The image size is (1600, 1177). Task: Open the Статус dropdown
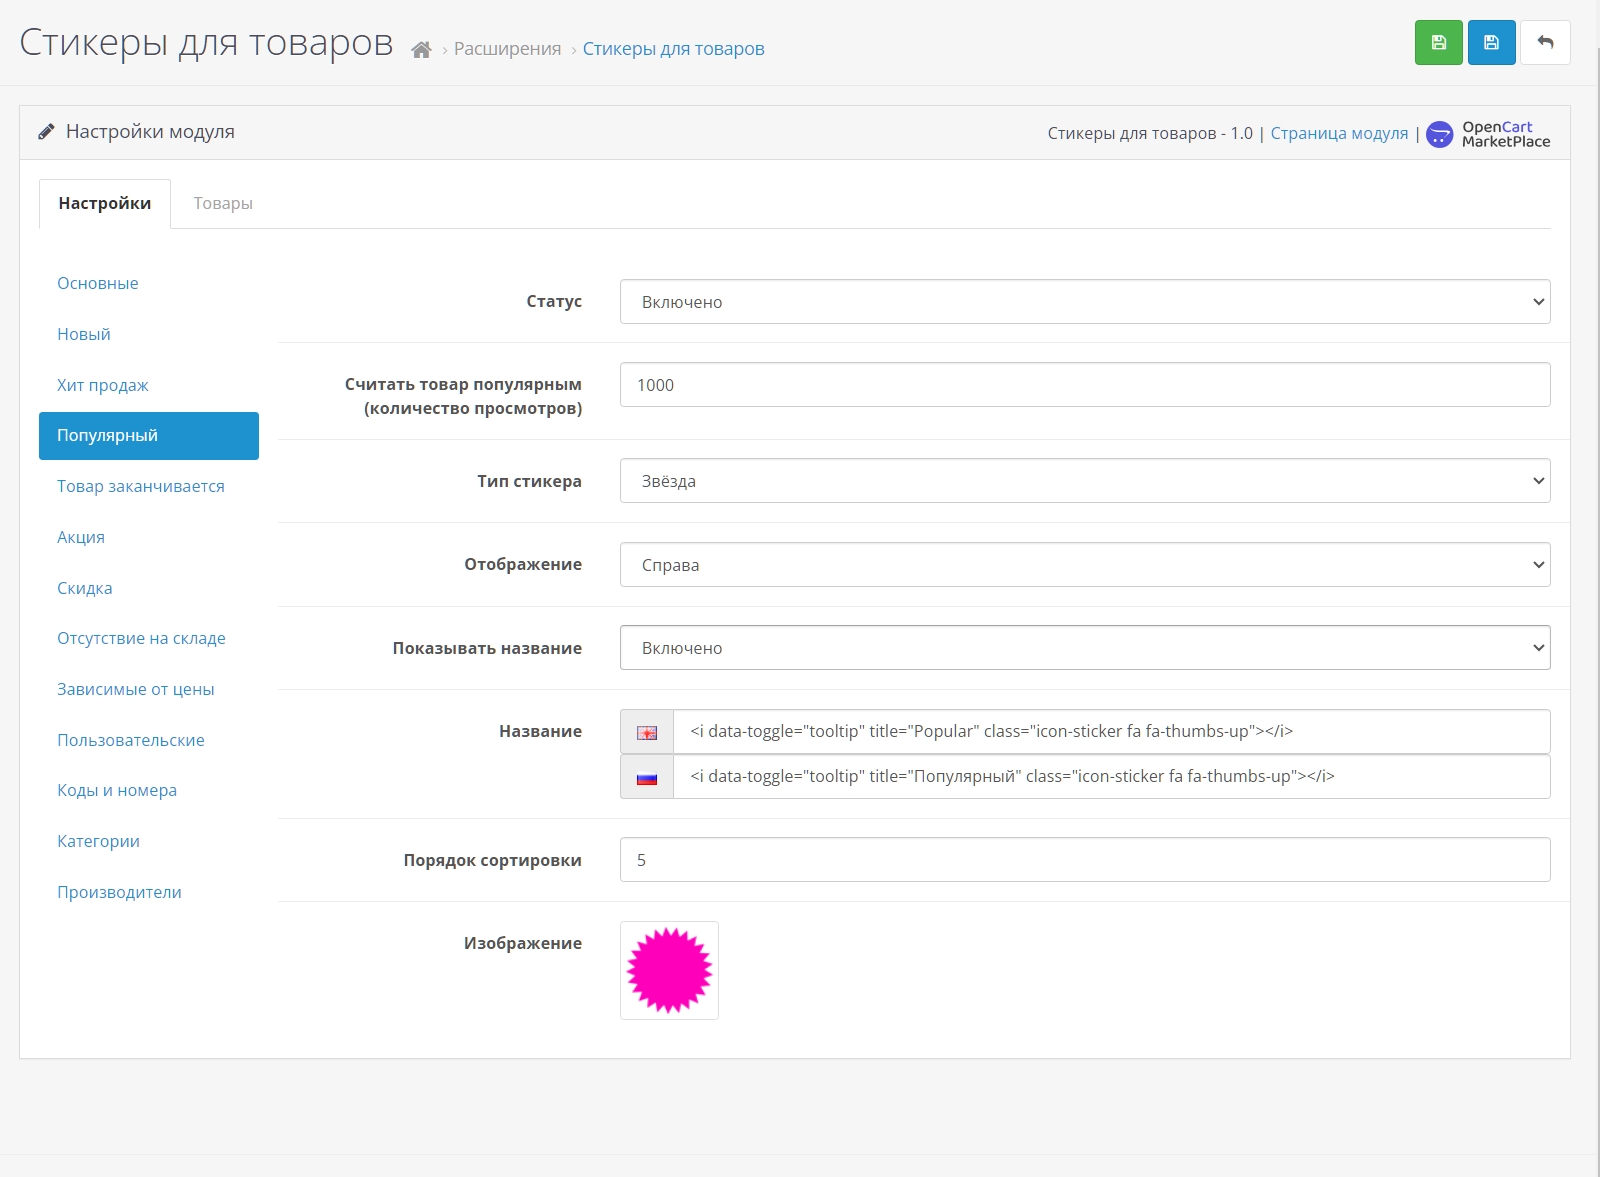(1085, 302)
